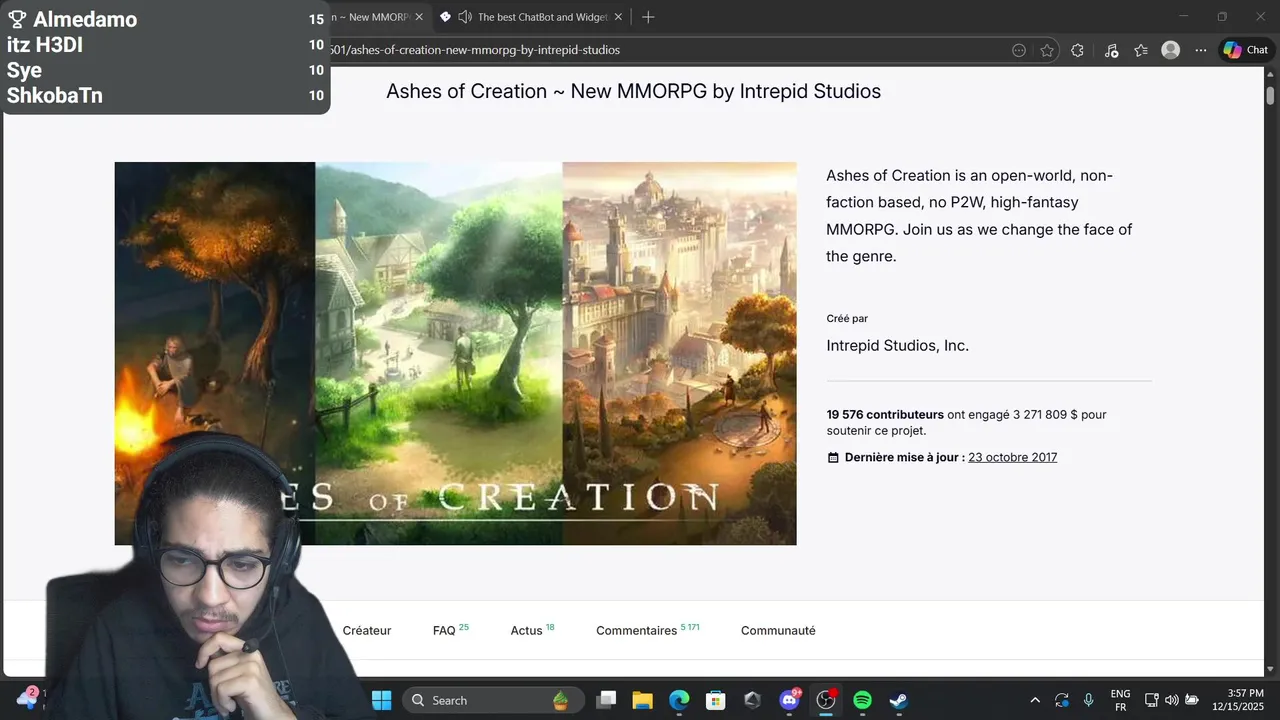Open Microsoft Store from the taskbar
This screenshot has width=1280, height=720.
[x=715, y=700]
